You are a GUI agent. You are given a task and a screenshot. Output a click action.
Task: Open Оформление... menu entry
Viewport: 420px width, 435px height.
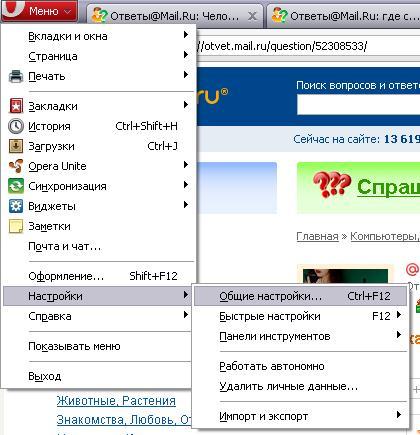point(99,276)
